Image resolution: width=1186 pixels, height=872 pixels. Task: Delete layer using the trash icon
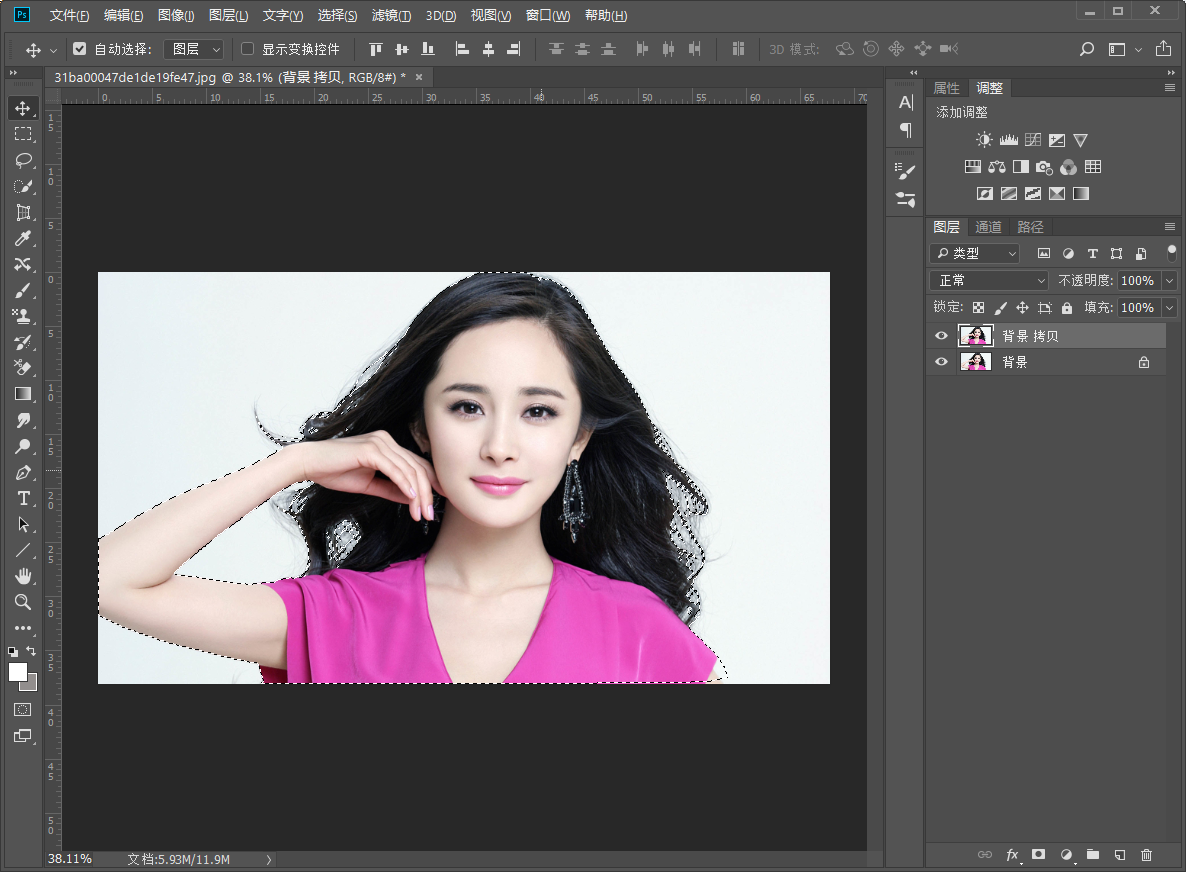click(x=1146, y=855)
